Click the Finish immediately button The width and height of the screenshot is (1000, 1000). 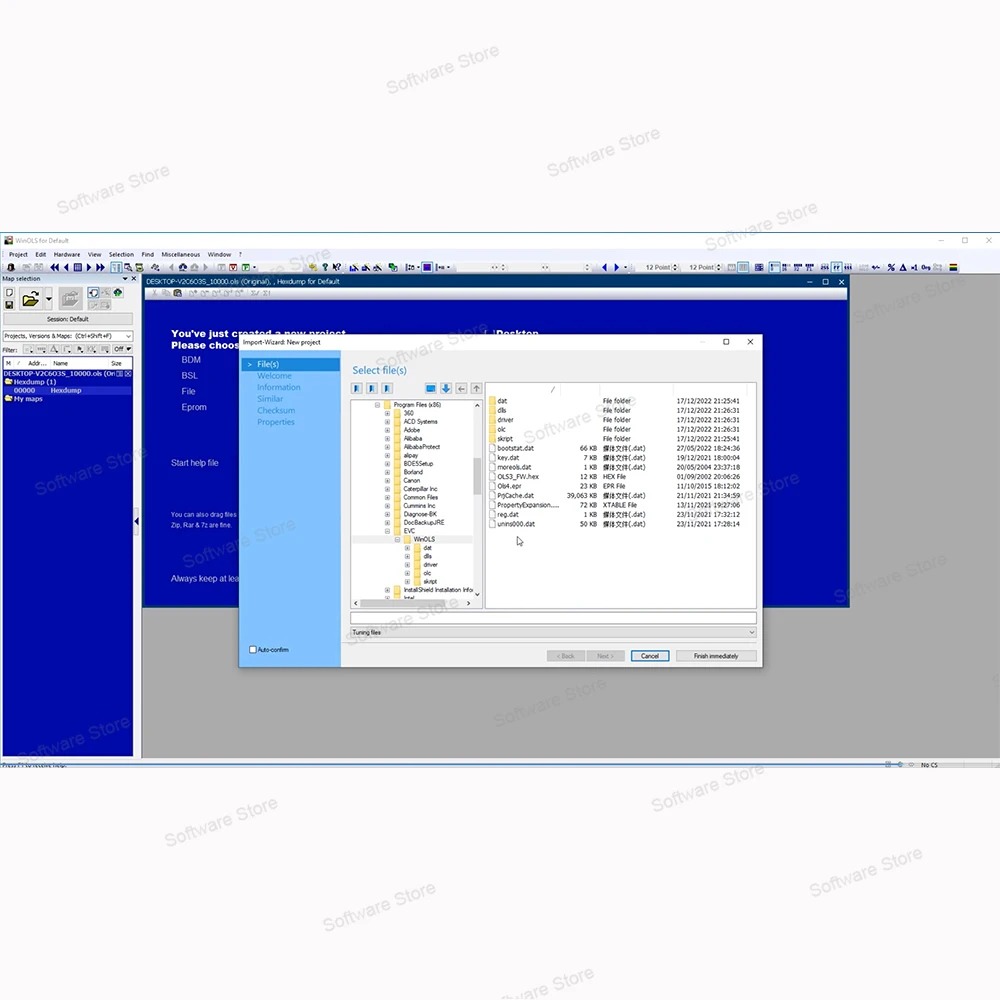pos(716,656)
